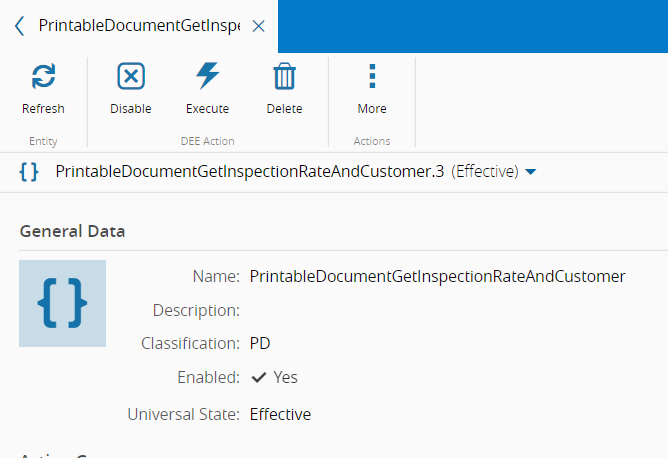The width and height of the screenshot is (668, 458).
Task: Go back using the left chevron in the tab
Action: coord(20,26)
